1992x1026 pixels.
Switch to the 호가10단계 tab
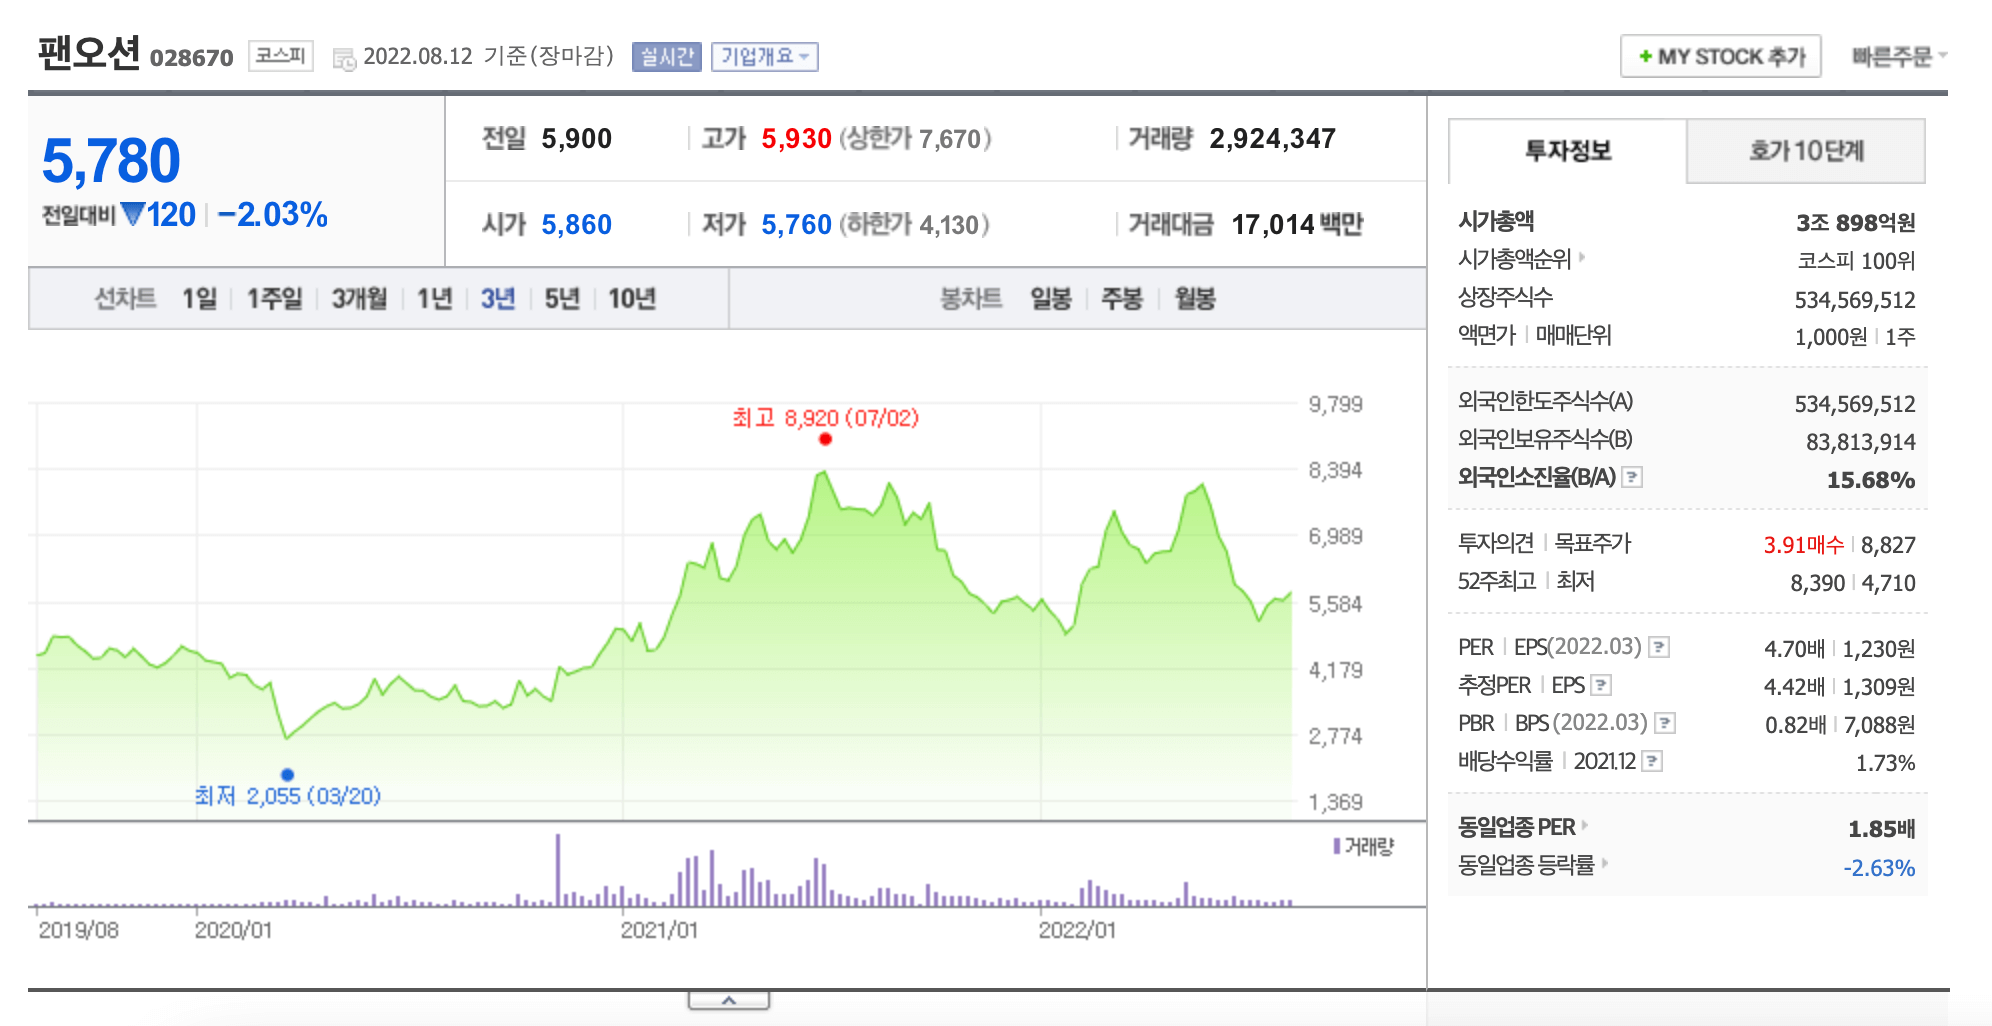(x=1806, y=151)
